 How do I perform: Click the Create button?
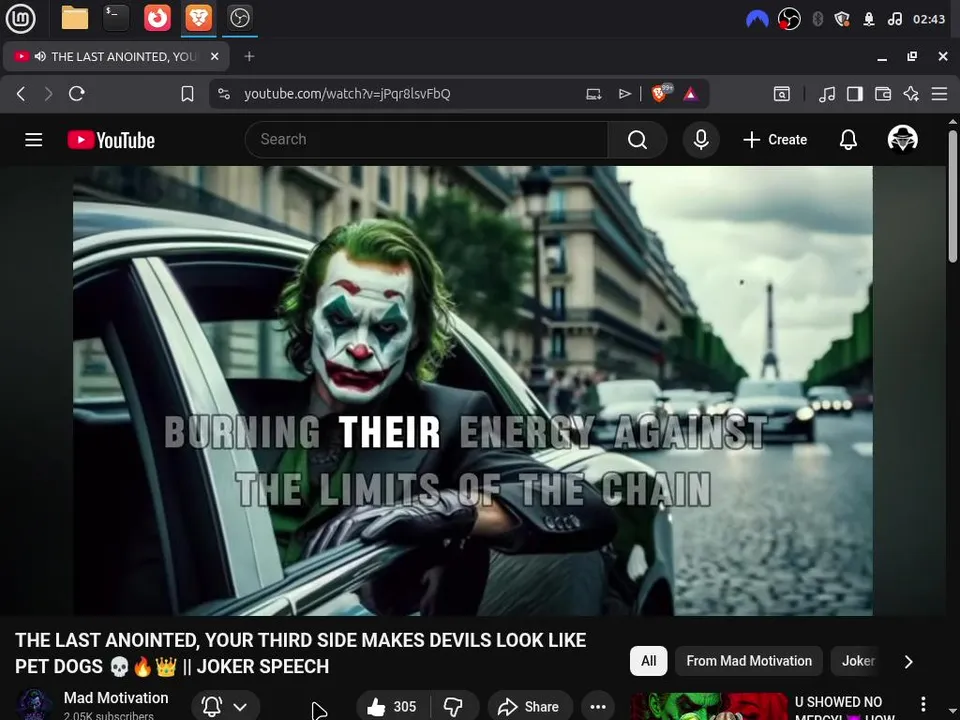775,140
